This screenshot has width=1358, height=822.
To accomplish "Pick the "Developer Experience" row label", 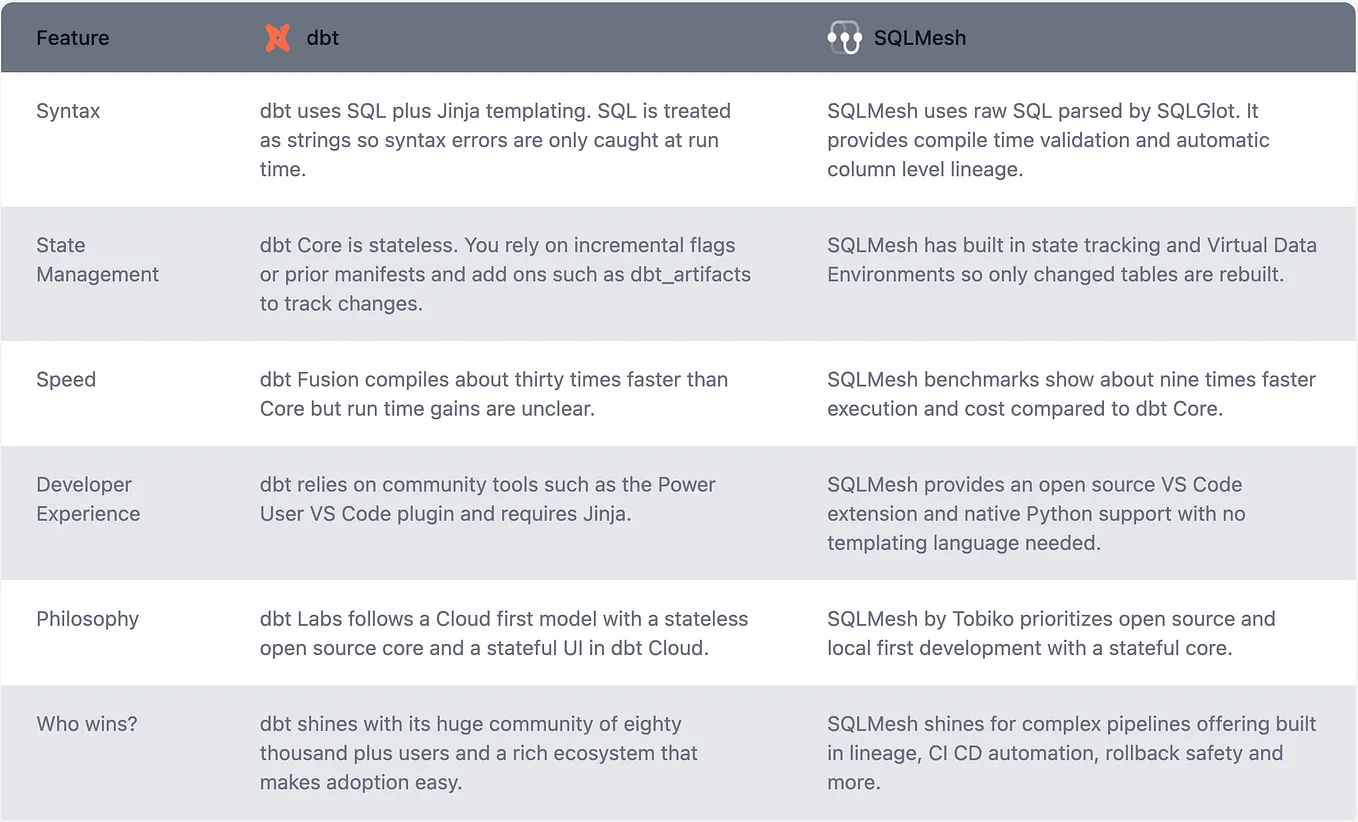I will (88, 499).
